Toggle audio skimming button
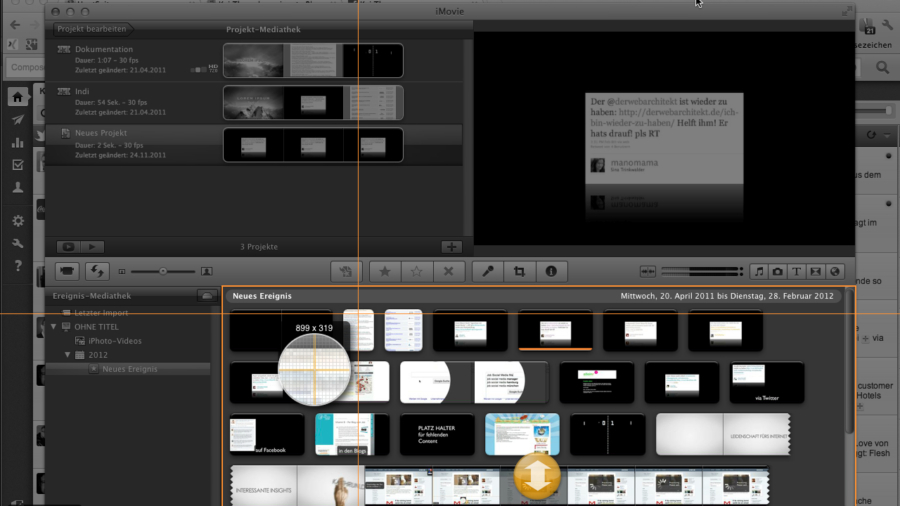Viewport: 900px width, 506px height. (647, 271)
